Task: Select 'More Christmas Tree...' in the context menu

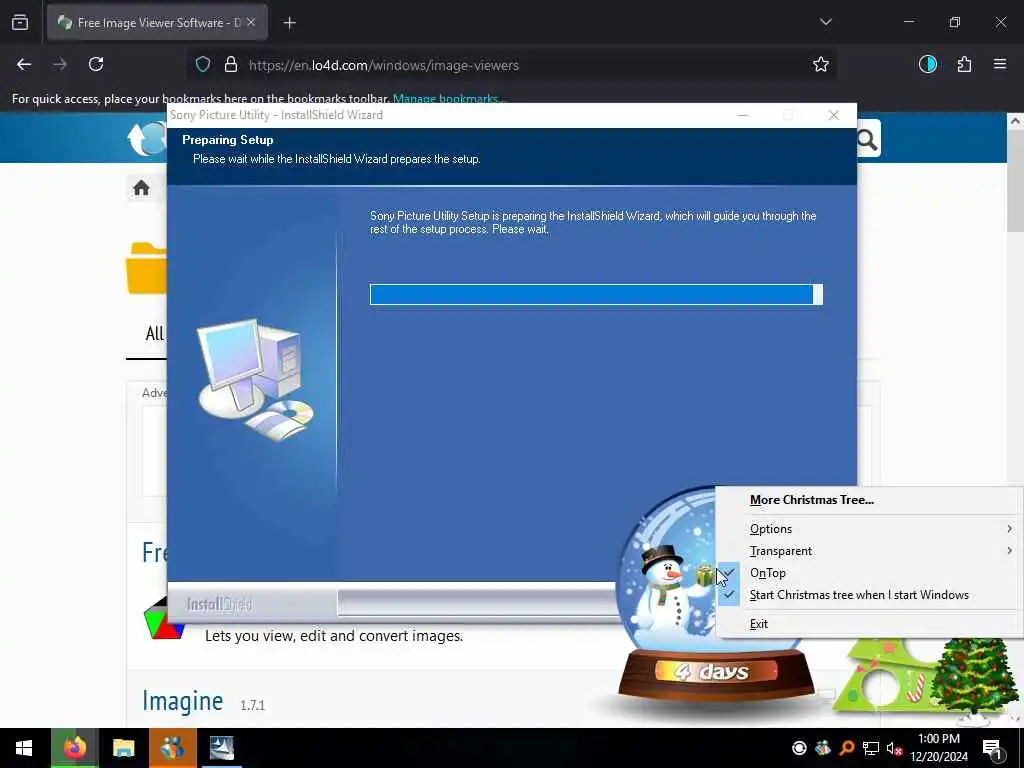Action: click(x=811, y=500)
